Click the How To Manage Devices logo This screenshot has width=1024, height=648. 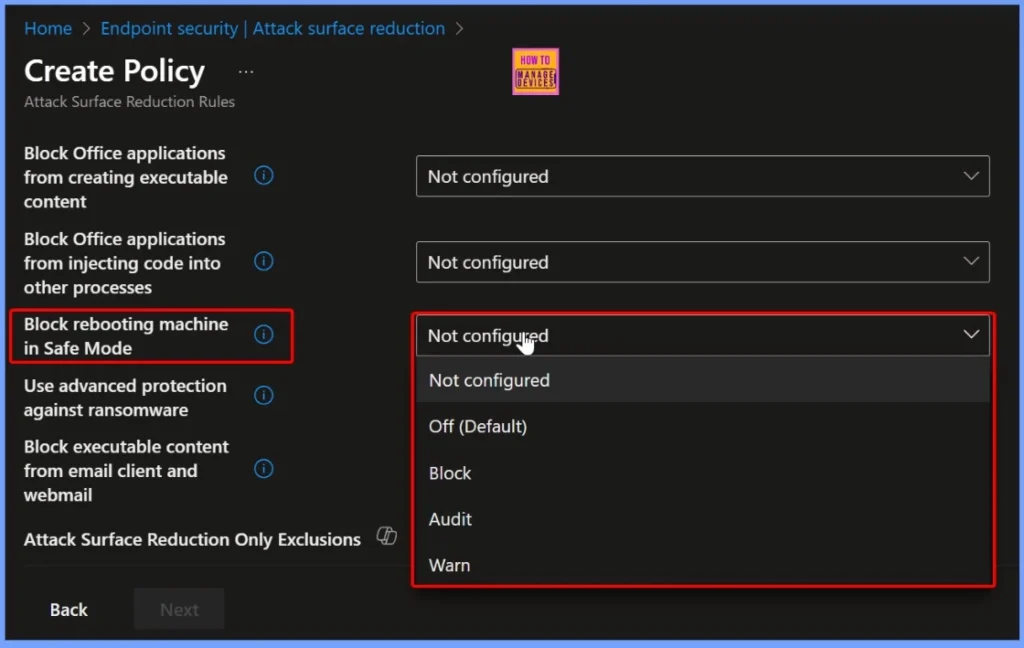pyautogui.click(x=535, y=71)
